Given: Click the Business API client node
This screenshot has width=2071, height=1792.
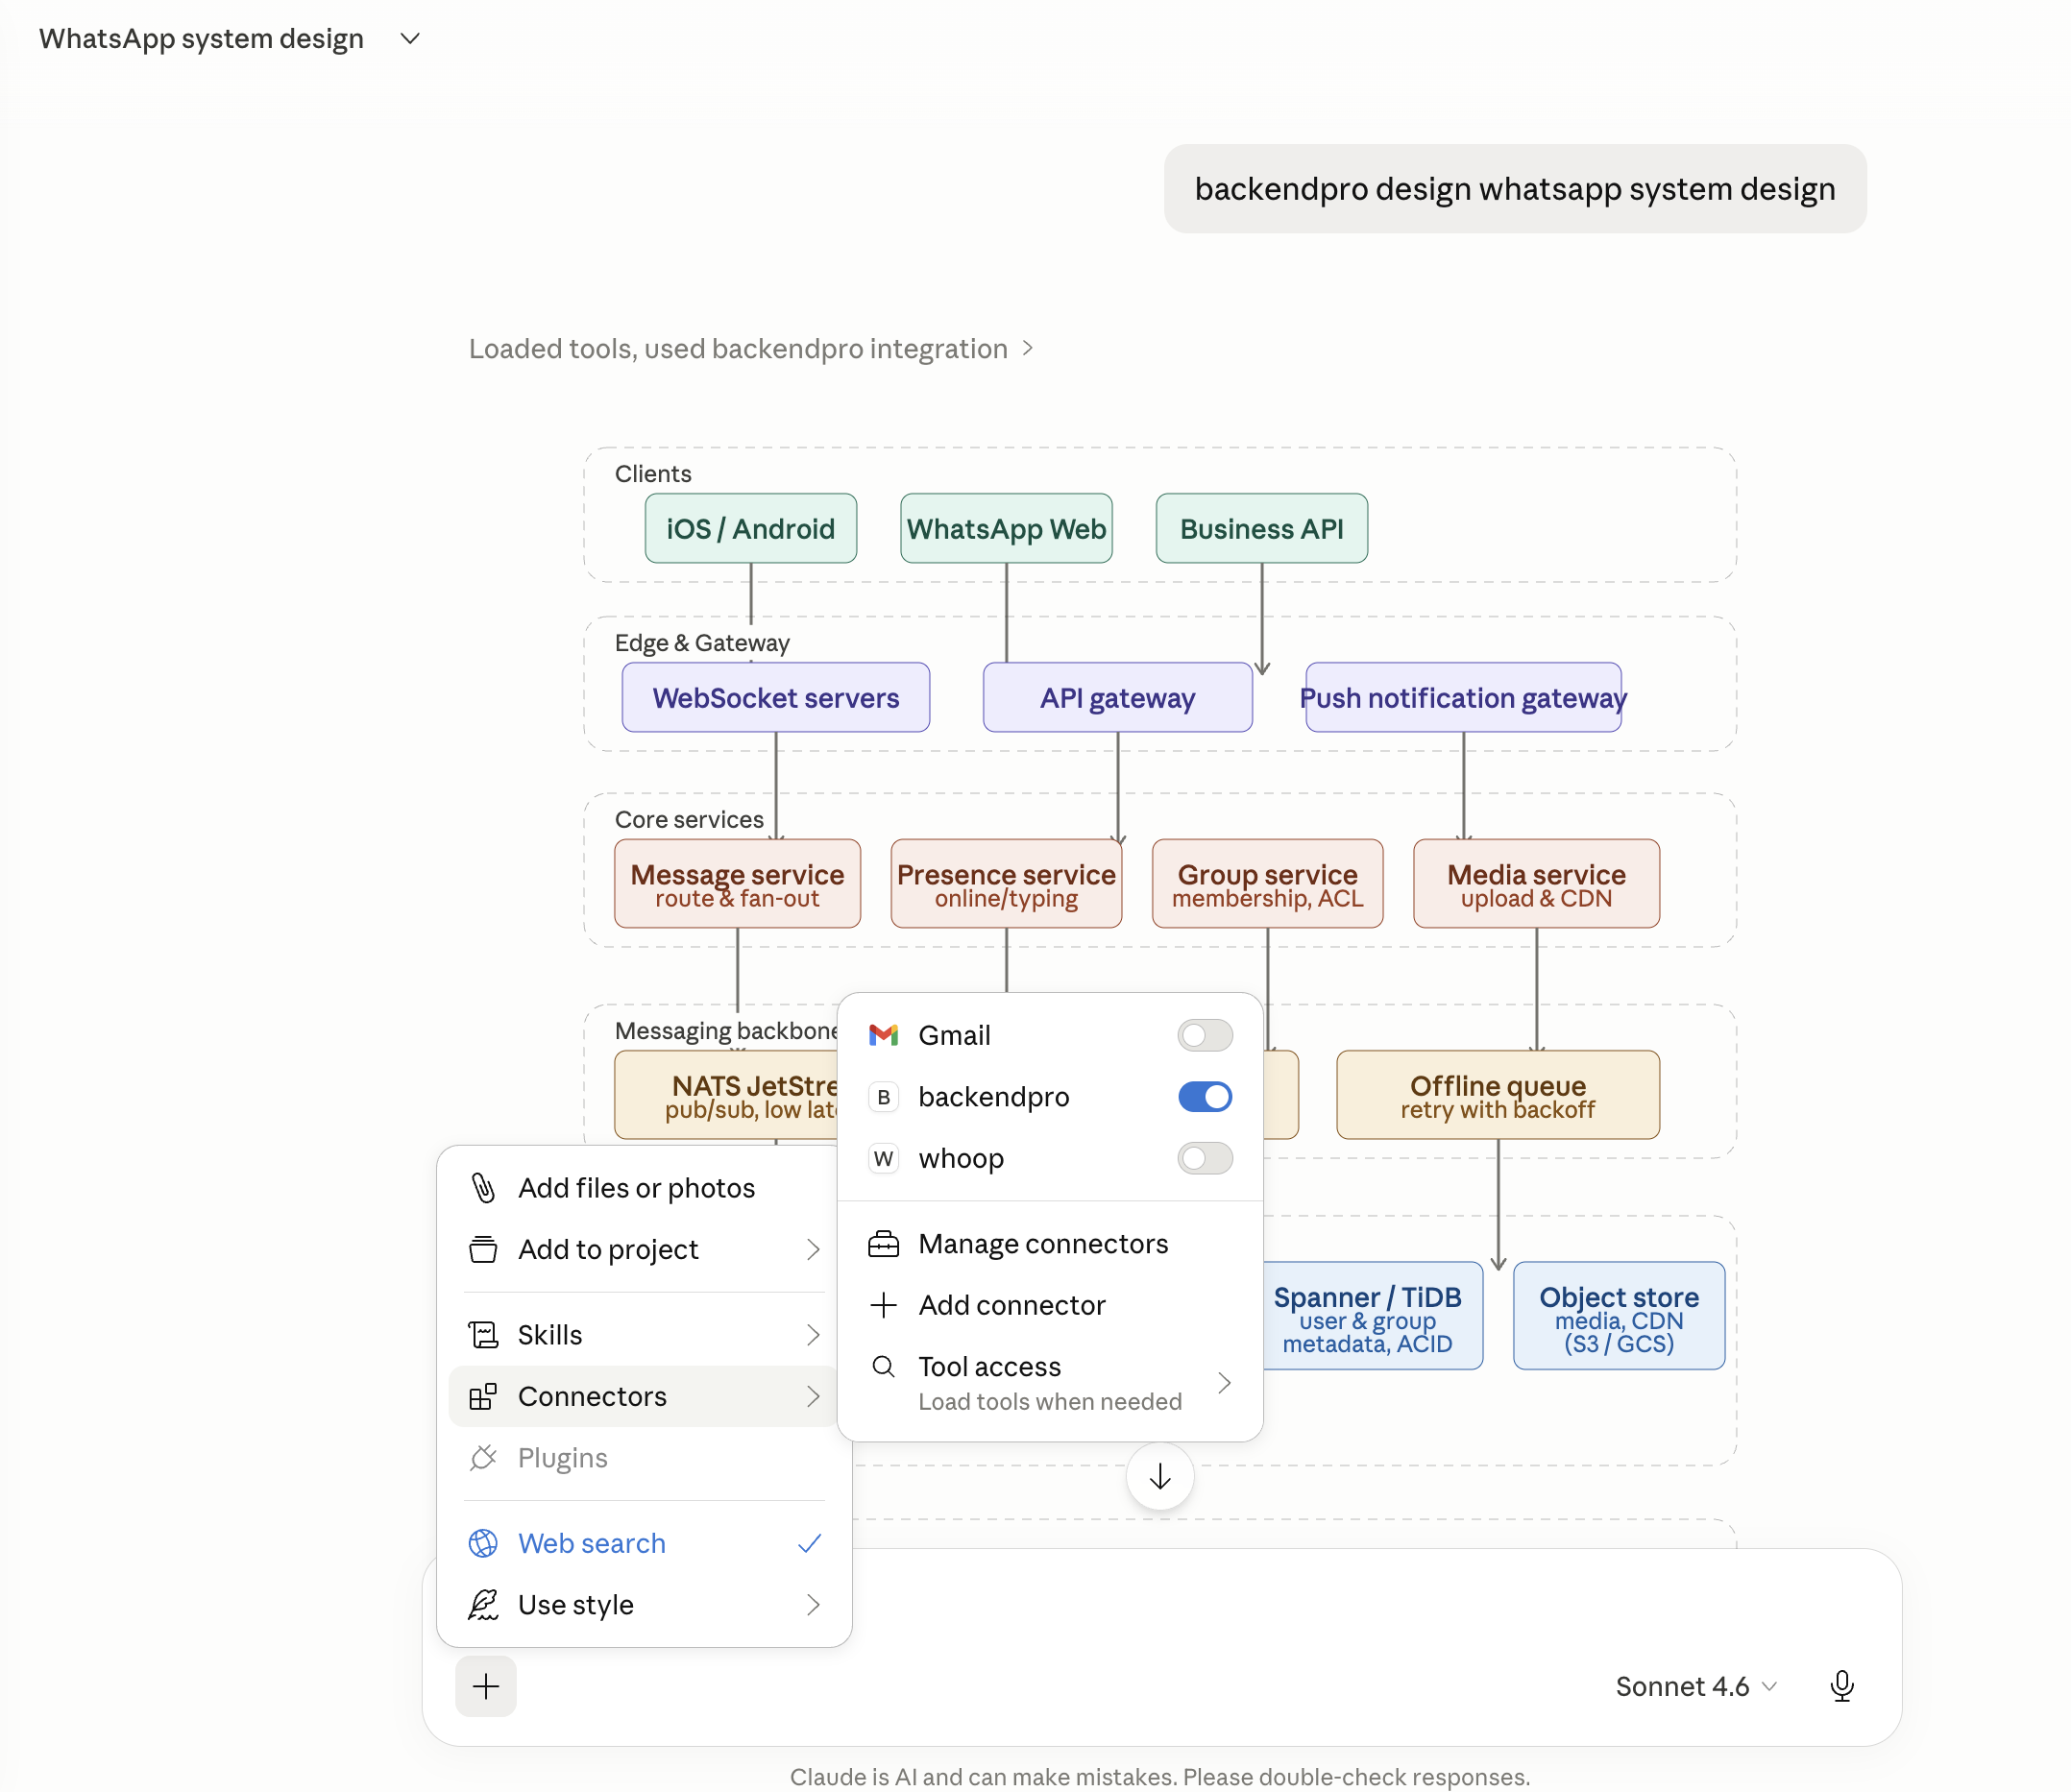Looking at the screenshot, I should [x=1262, y=528].
